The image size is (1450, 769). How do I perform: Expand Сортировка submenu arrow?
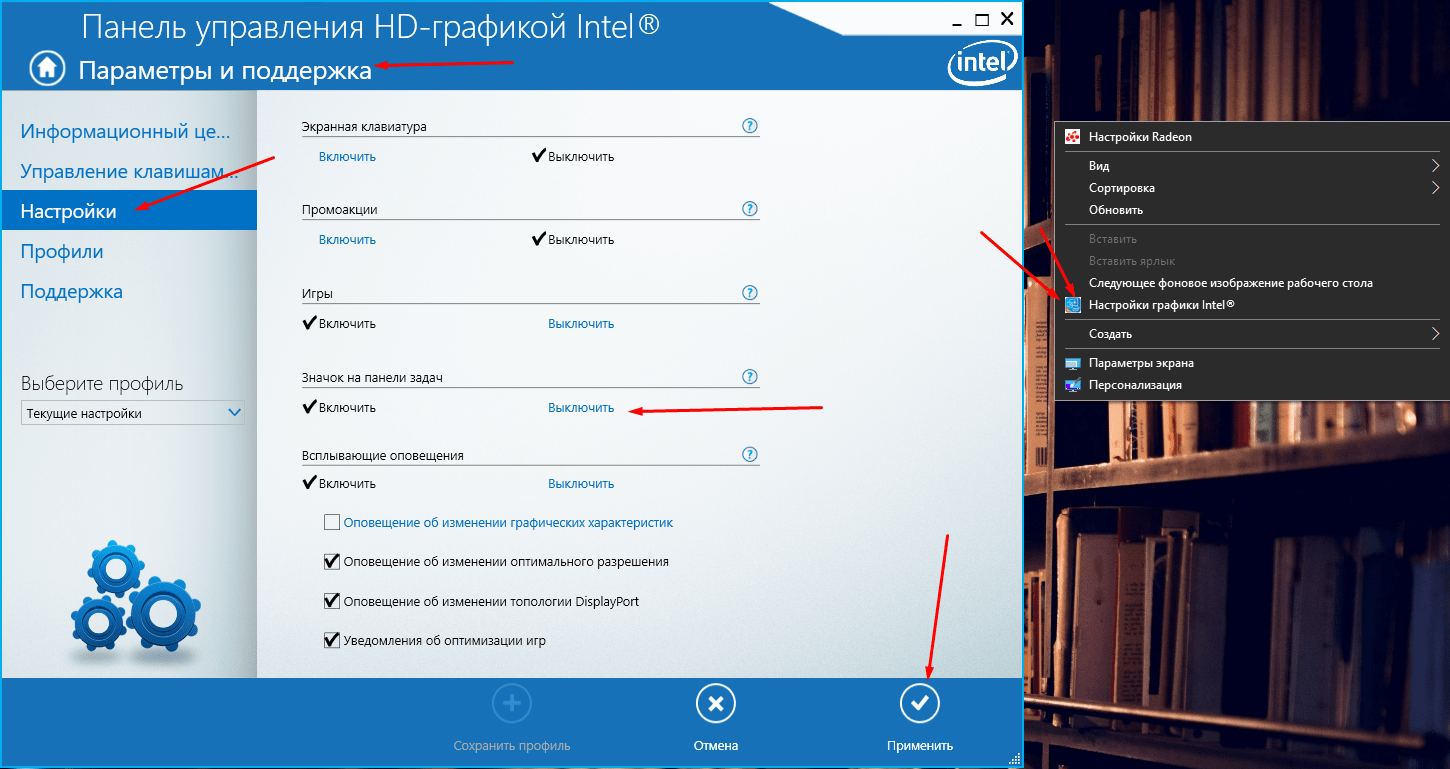[1435, 188]
